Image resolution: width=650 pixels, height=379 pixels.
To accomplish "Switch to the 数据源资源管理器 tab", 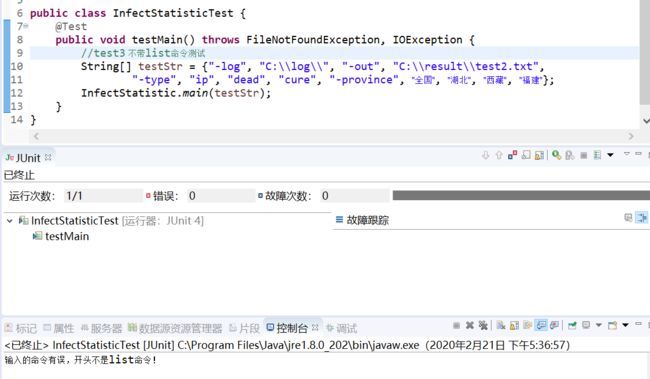I will [x=175, y=328].
